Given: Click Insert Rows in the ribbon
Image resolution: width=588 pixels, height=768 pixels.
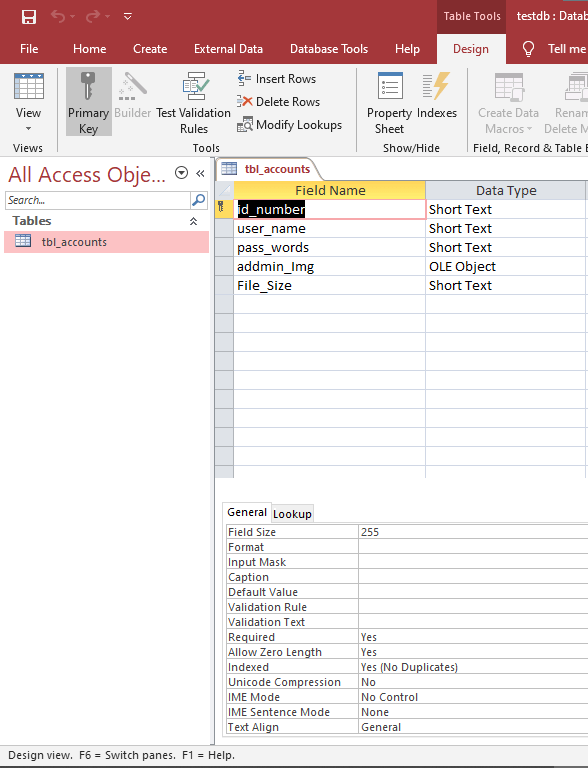Looking at the screenshot, I should 277,79.
